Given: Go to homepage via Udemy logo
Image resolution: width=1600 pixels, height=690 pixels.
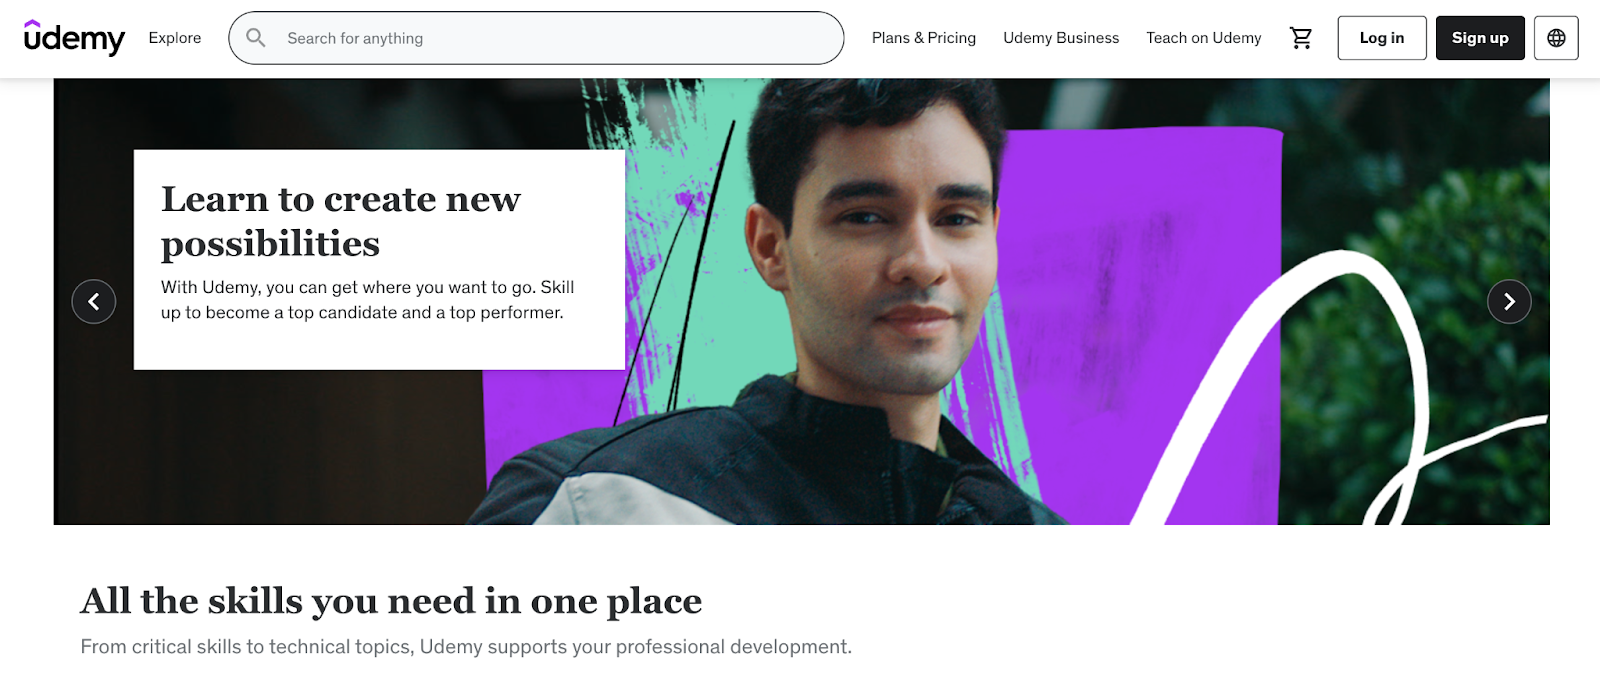Looking at the screenshot, I should pyautogui.click(x=74, y=38).
